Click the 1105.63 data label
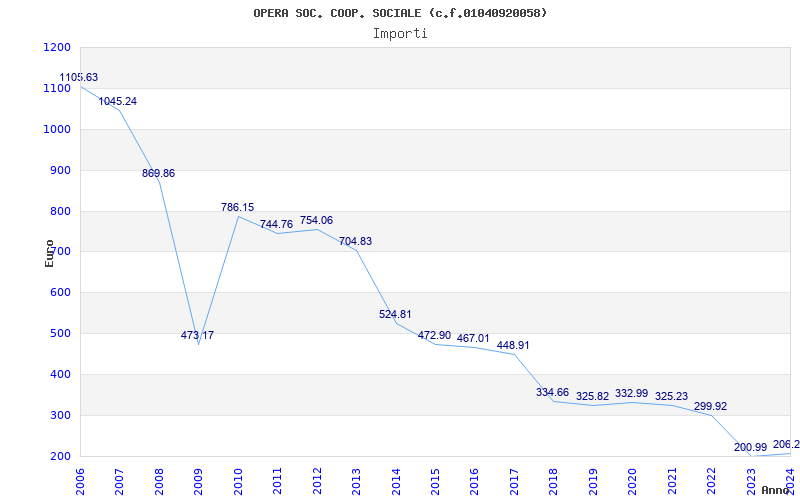Screen dimensions: 800x500 point(79,78)
